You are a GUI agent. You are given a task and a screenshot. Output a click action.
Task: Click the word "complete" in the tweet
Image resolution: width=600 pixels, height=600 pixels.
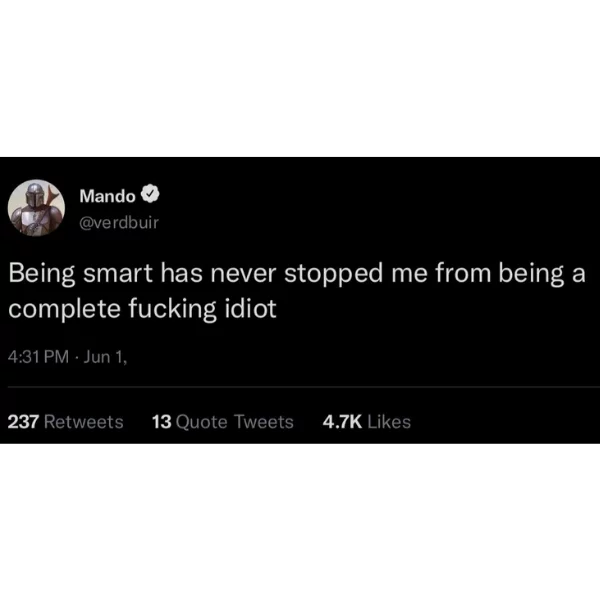tap(64, 309)
